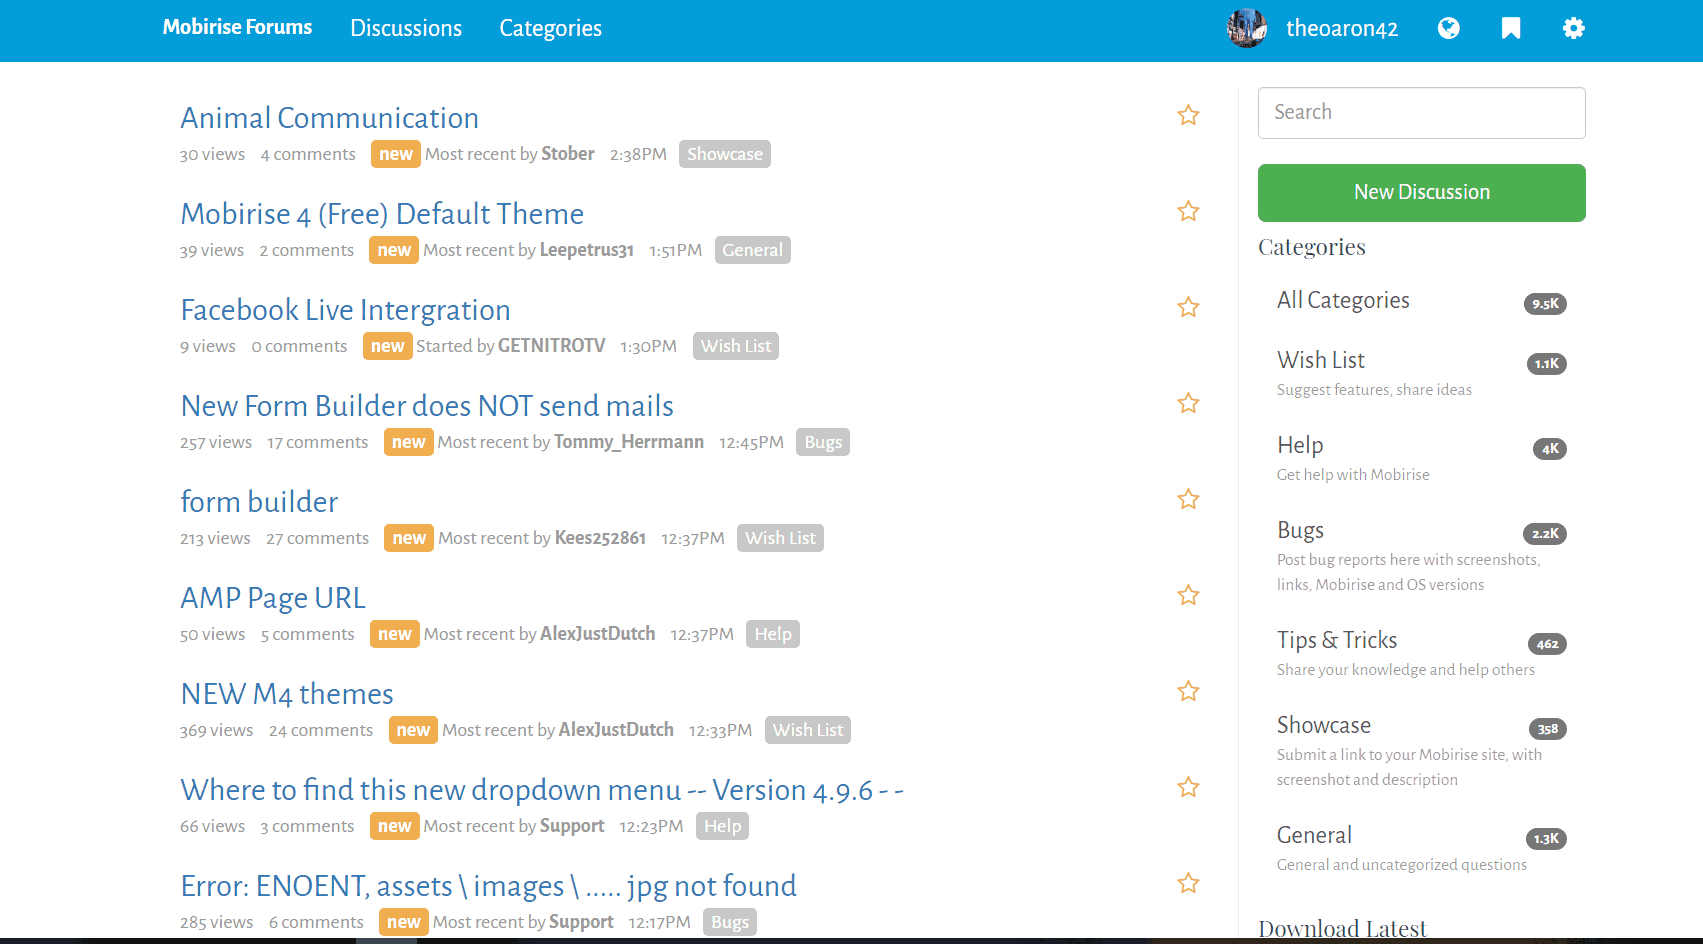Click the New Discussion button

1421,193
